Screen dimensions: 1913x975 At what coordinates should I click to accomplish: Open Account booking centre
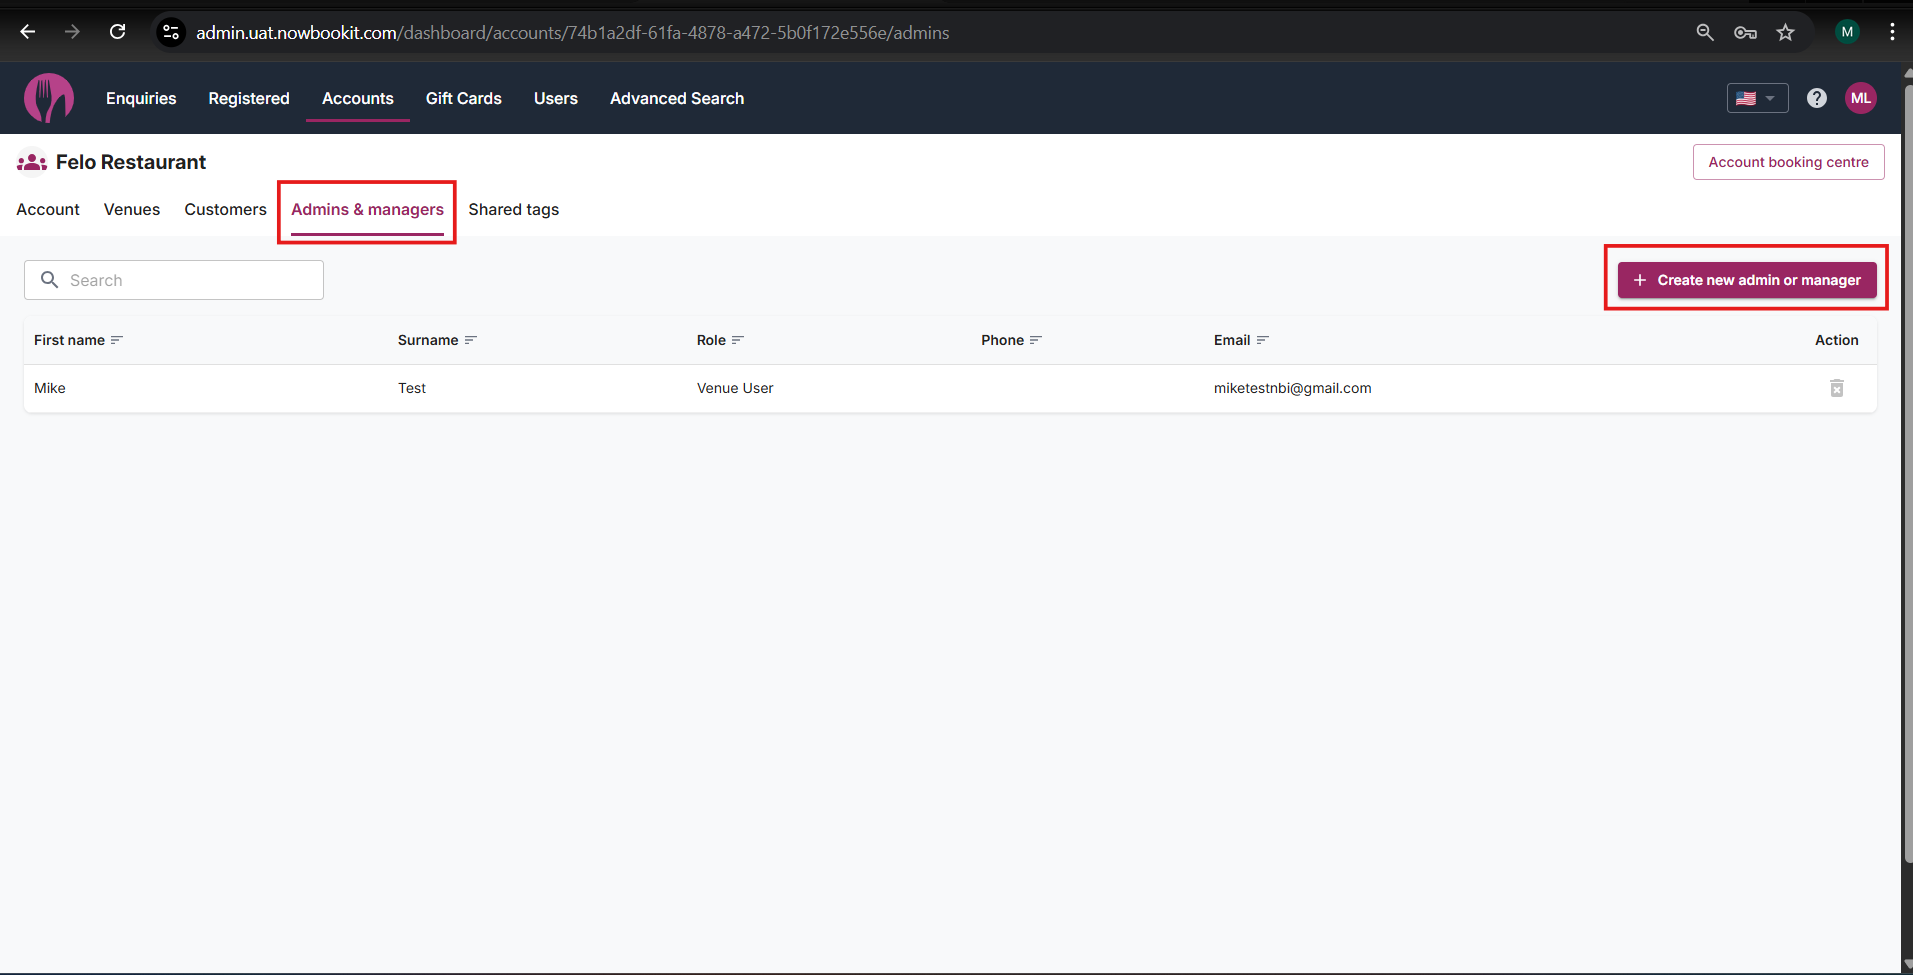(1788, 162)
